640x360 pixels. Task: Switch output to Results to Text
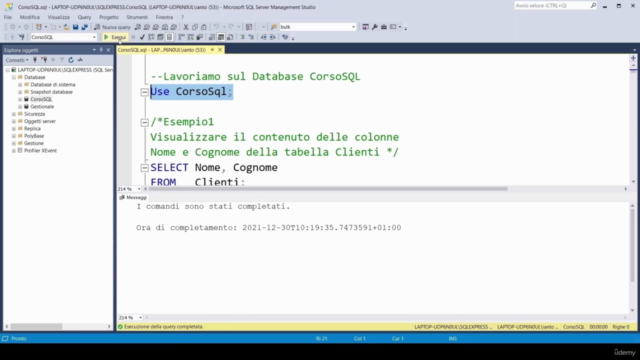coord(212,37)
